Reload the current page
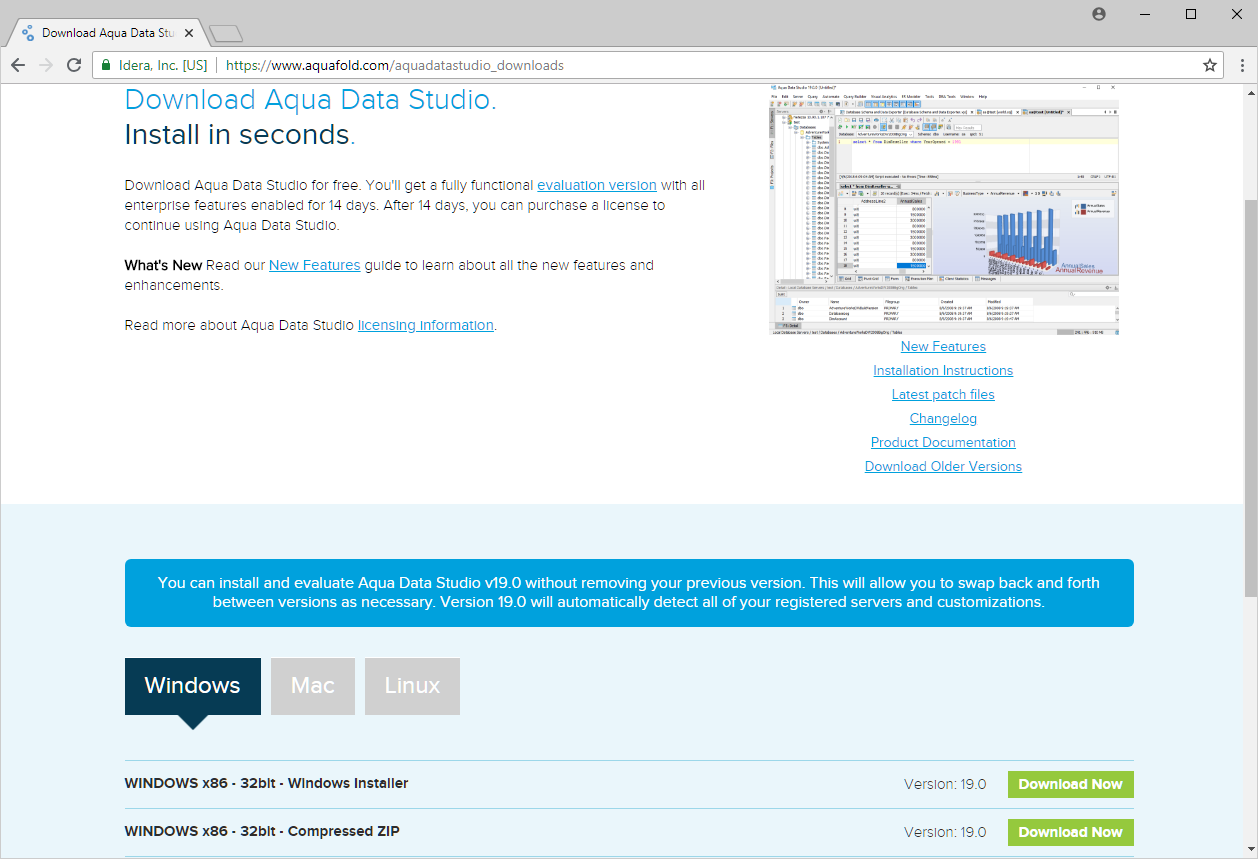The image size is (1258, 859). [x=74, y=65]
